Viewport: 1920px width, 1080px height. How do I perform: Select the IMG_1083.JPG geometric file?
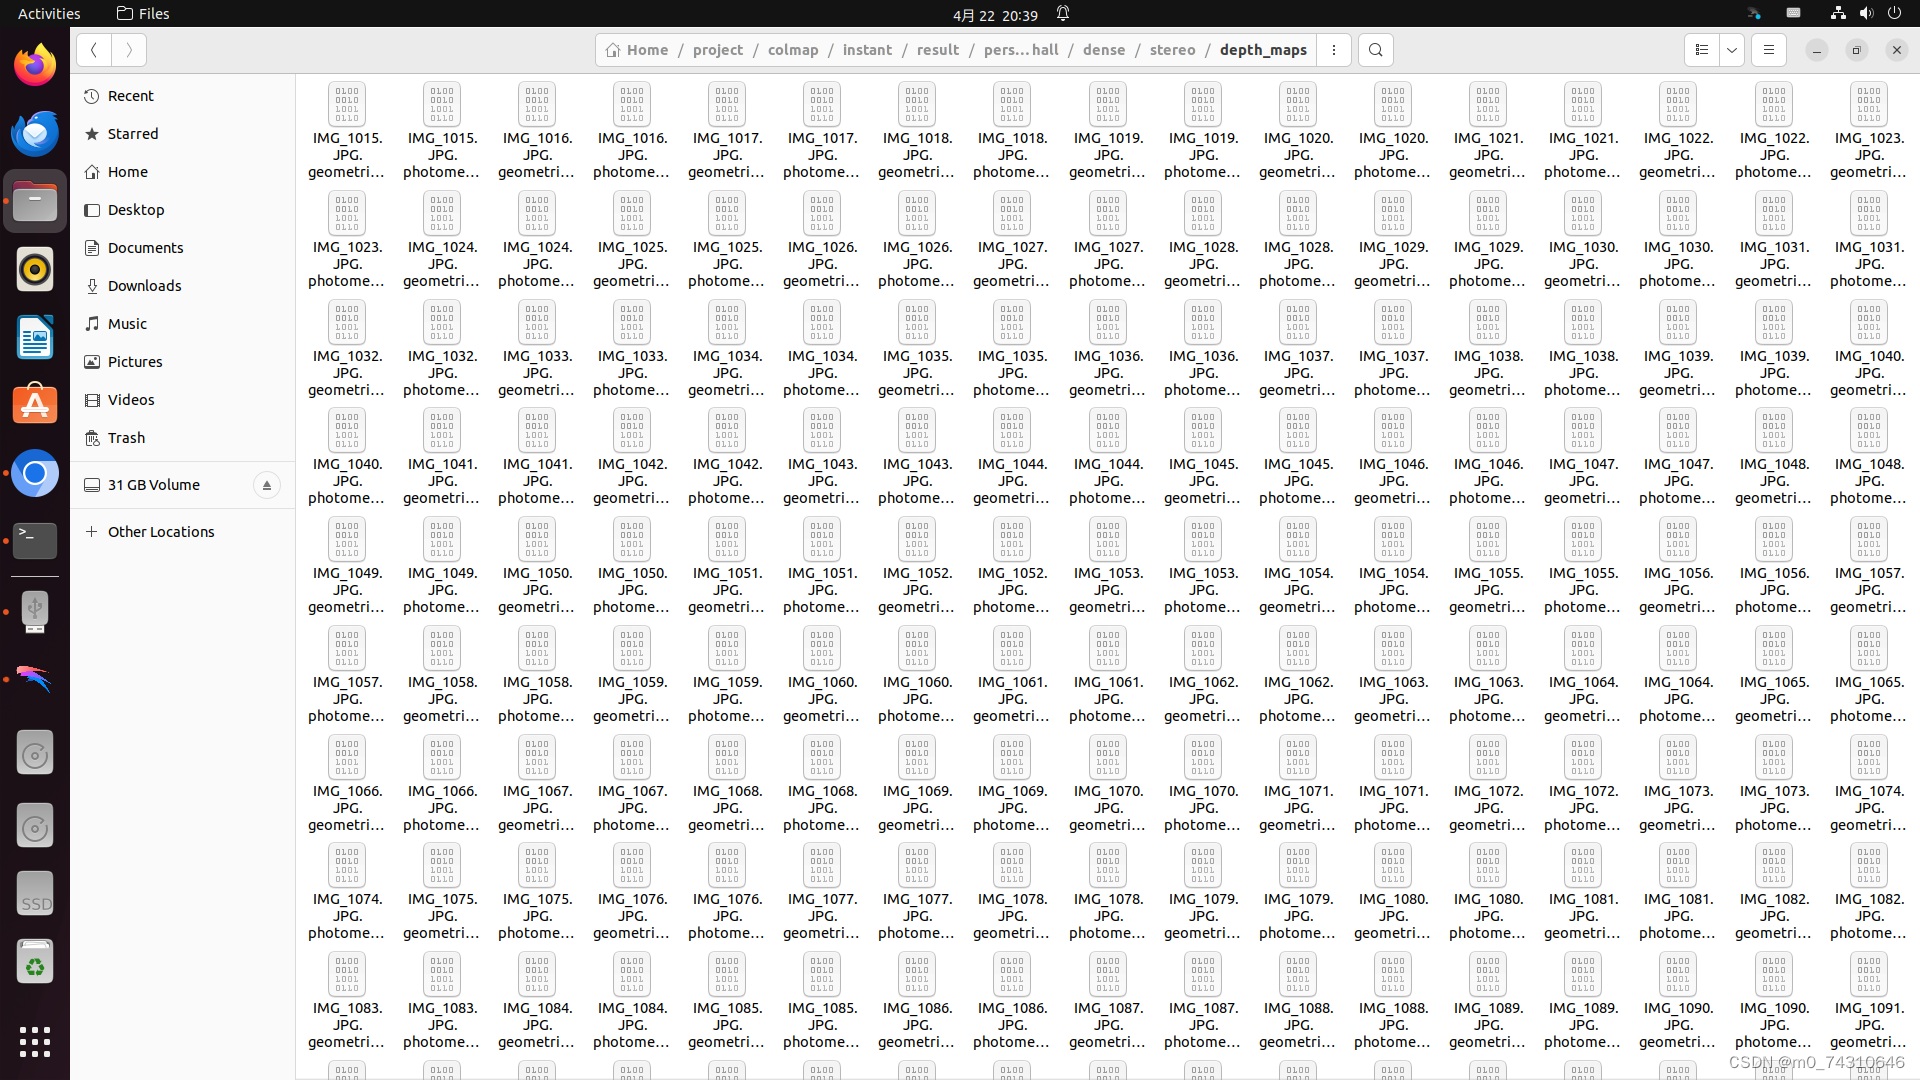click(x=347, y=1001)
